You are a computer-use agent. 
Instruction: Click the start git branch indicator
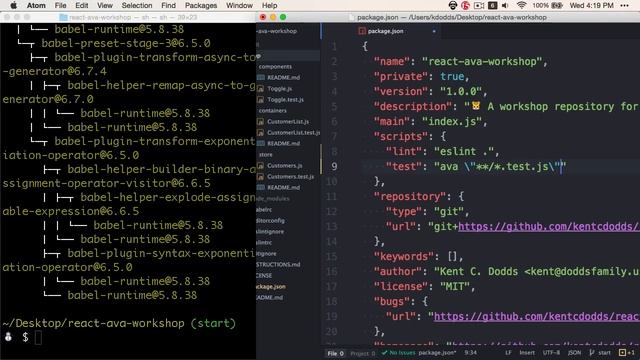600,353
